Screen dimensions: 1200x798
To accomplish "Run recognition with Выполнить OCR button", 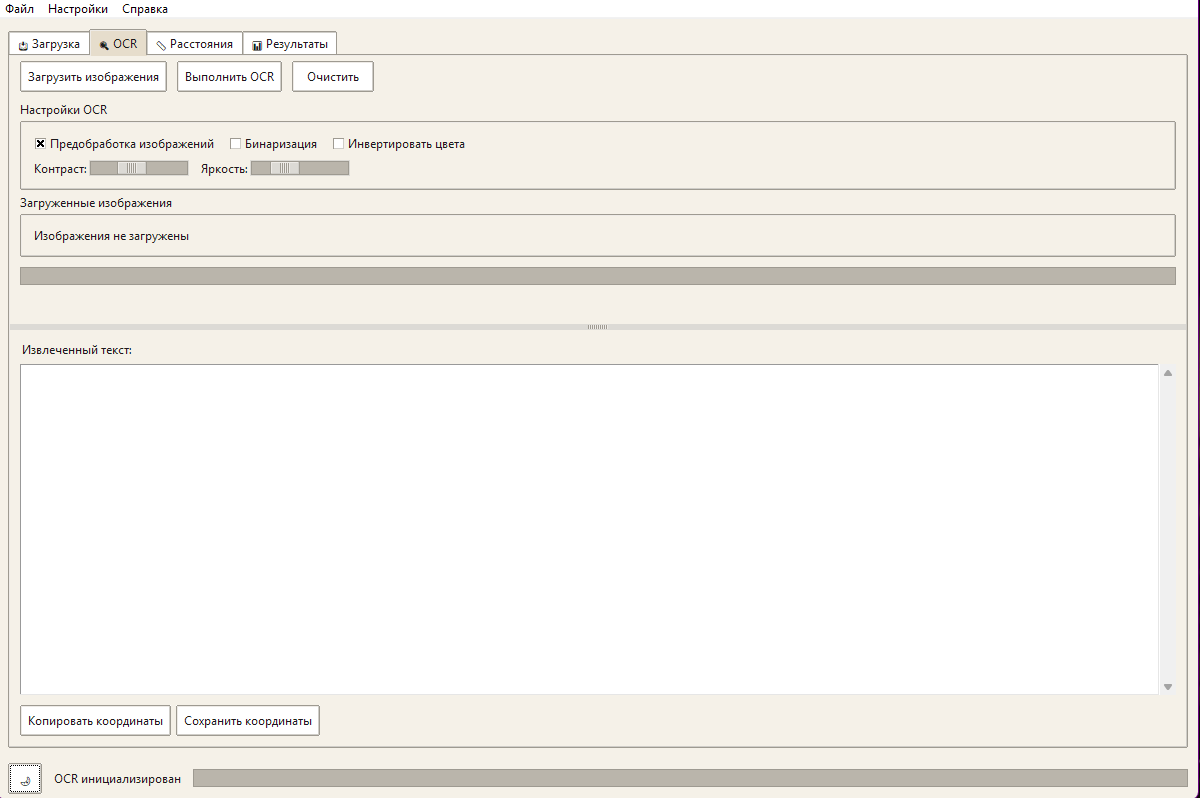I will pos(230,77).
